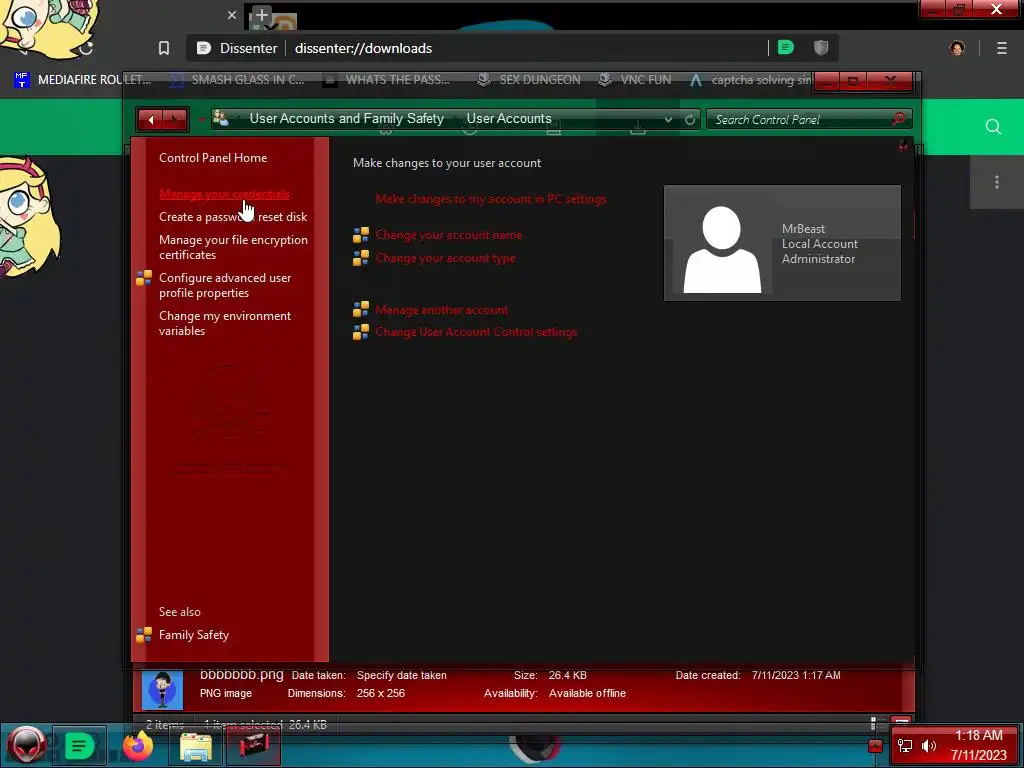The image size is (1024, 768).
Task: Reload the Dissenter browser page
Action: click(86, 48)
